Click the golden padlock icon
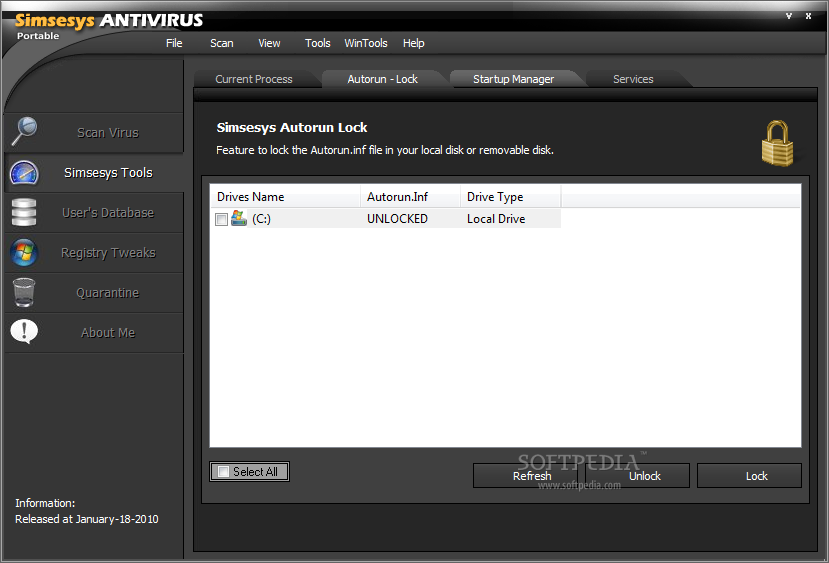829x563 pixels. pyautogui.click(x=777, y=143)
